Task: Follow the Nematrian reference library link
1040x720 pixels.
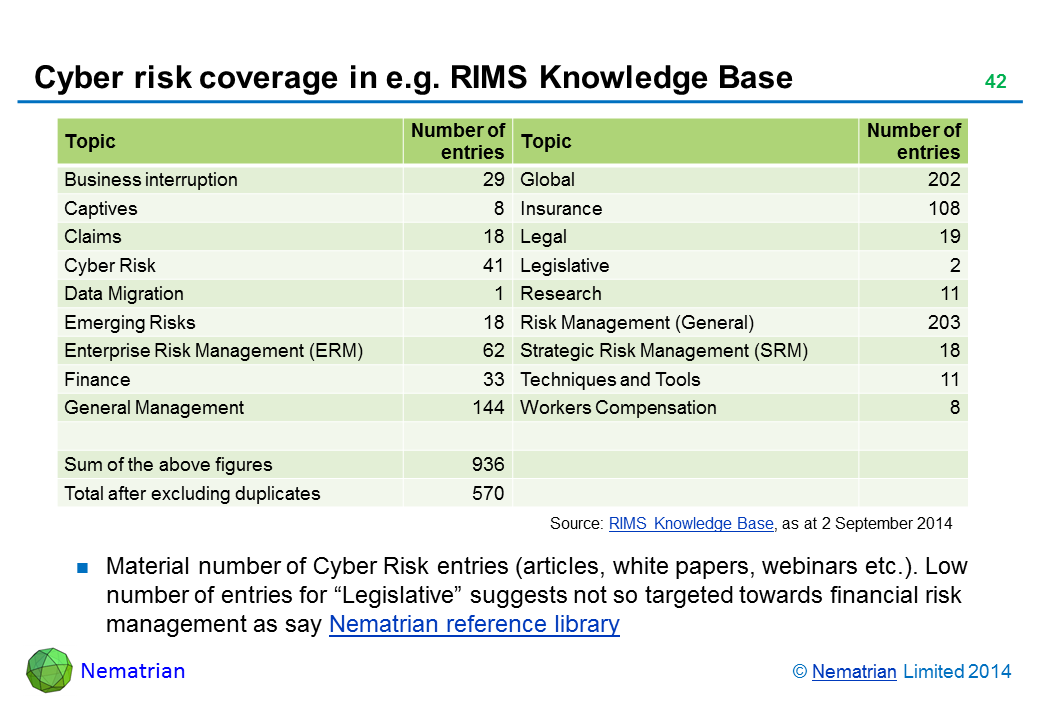Action: (x=474, y=625)
